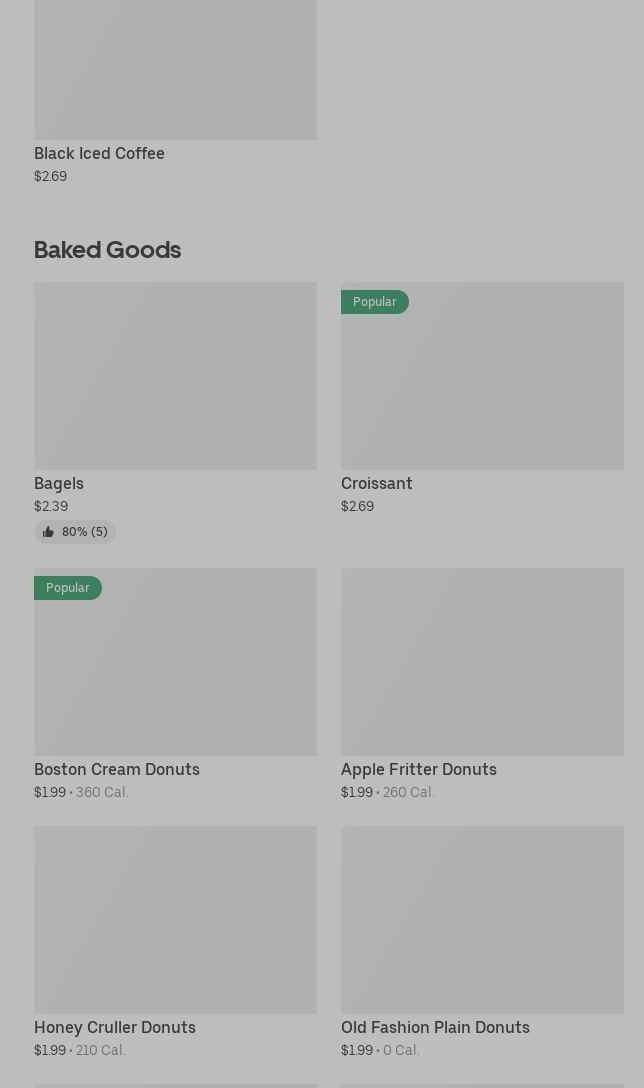
Task: Click the Old Fashion Plain Donuts title
Action: pos(435,1027)
